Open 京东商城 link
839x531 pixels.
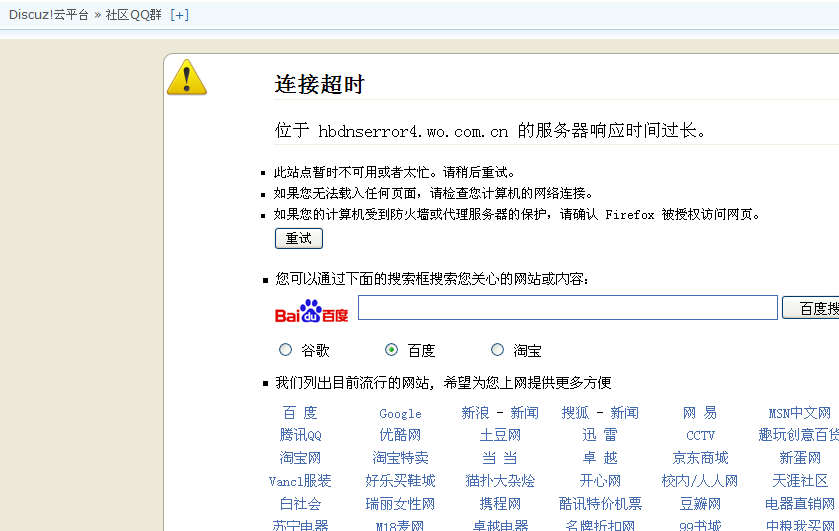coord(700,458)
